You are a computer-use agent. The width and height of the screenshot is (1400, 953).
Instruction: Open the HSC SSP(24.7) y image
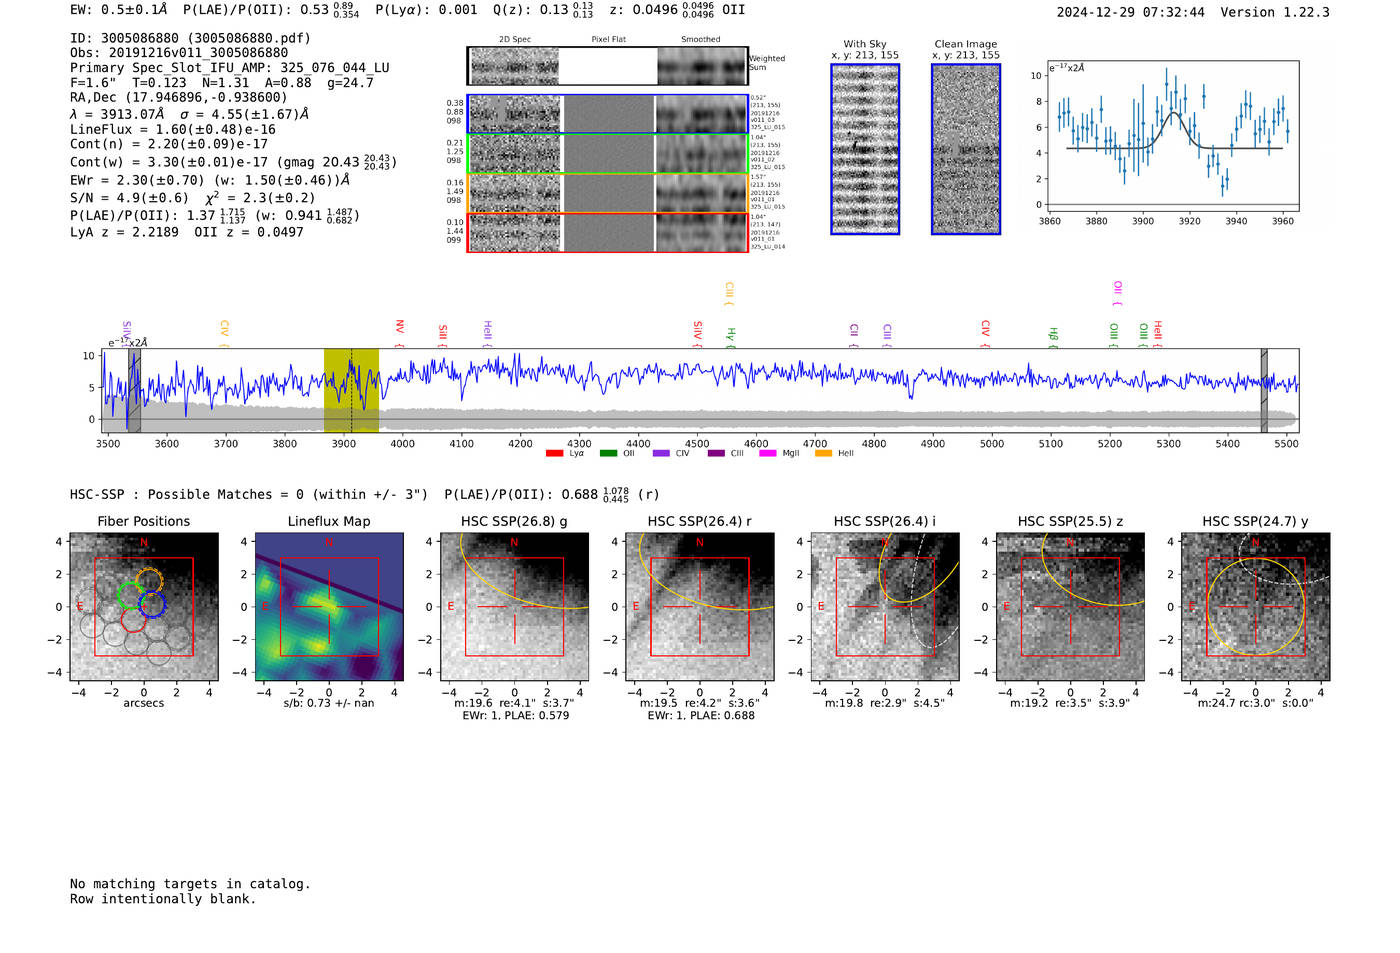coord(1256,607)
